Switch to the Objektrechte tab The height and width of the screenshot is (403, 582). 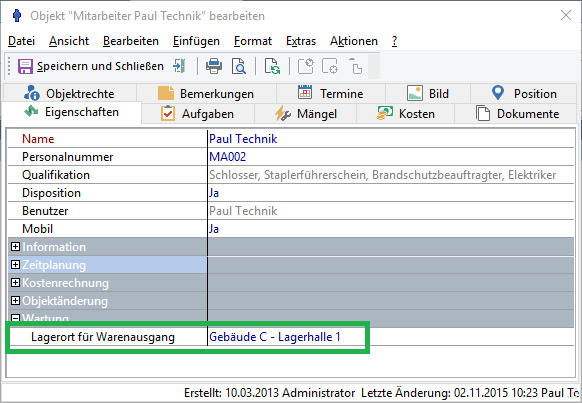click(69, 94)
